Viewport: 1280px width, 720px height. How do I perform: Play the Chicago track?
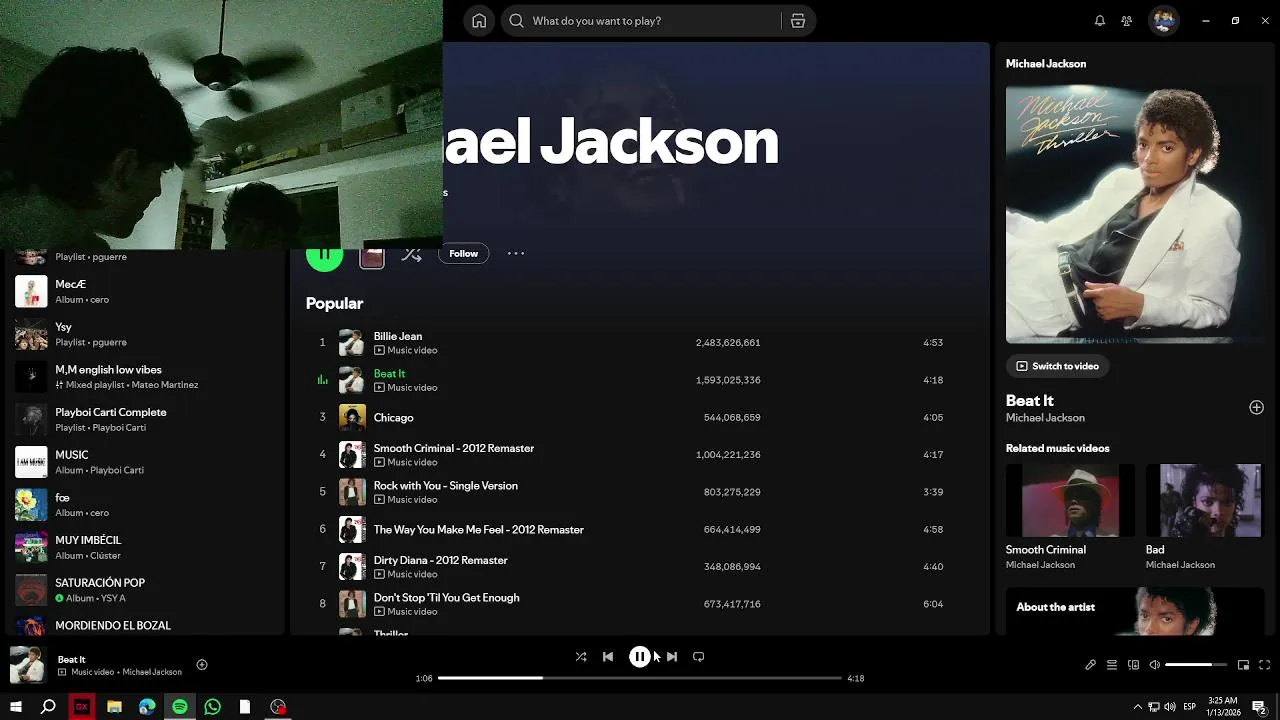tap(640, 417)
